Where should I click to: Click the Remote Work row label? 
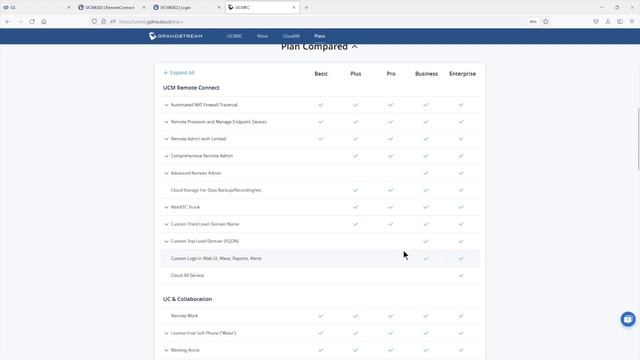[184, 316]
